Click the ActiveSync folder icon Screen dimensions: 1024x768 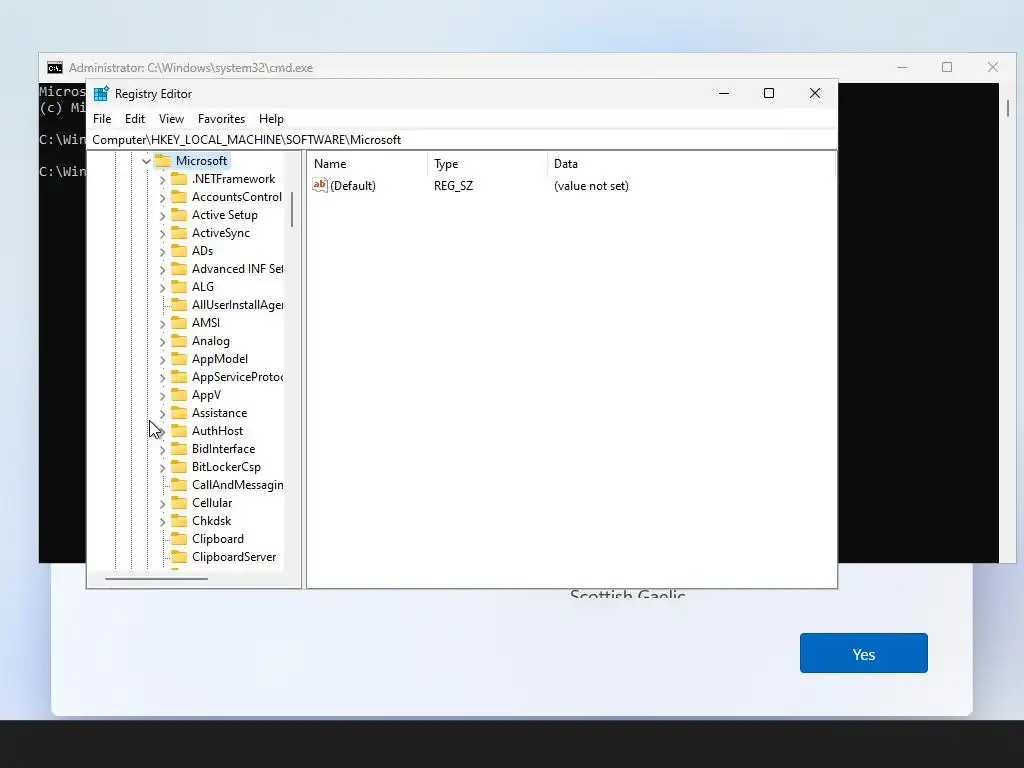pyautogui.click(x=179, y=232)
